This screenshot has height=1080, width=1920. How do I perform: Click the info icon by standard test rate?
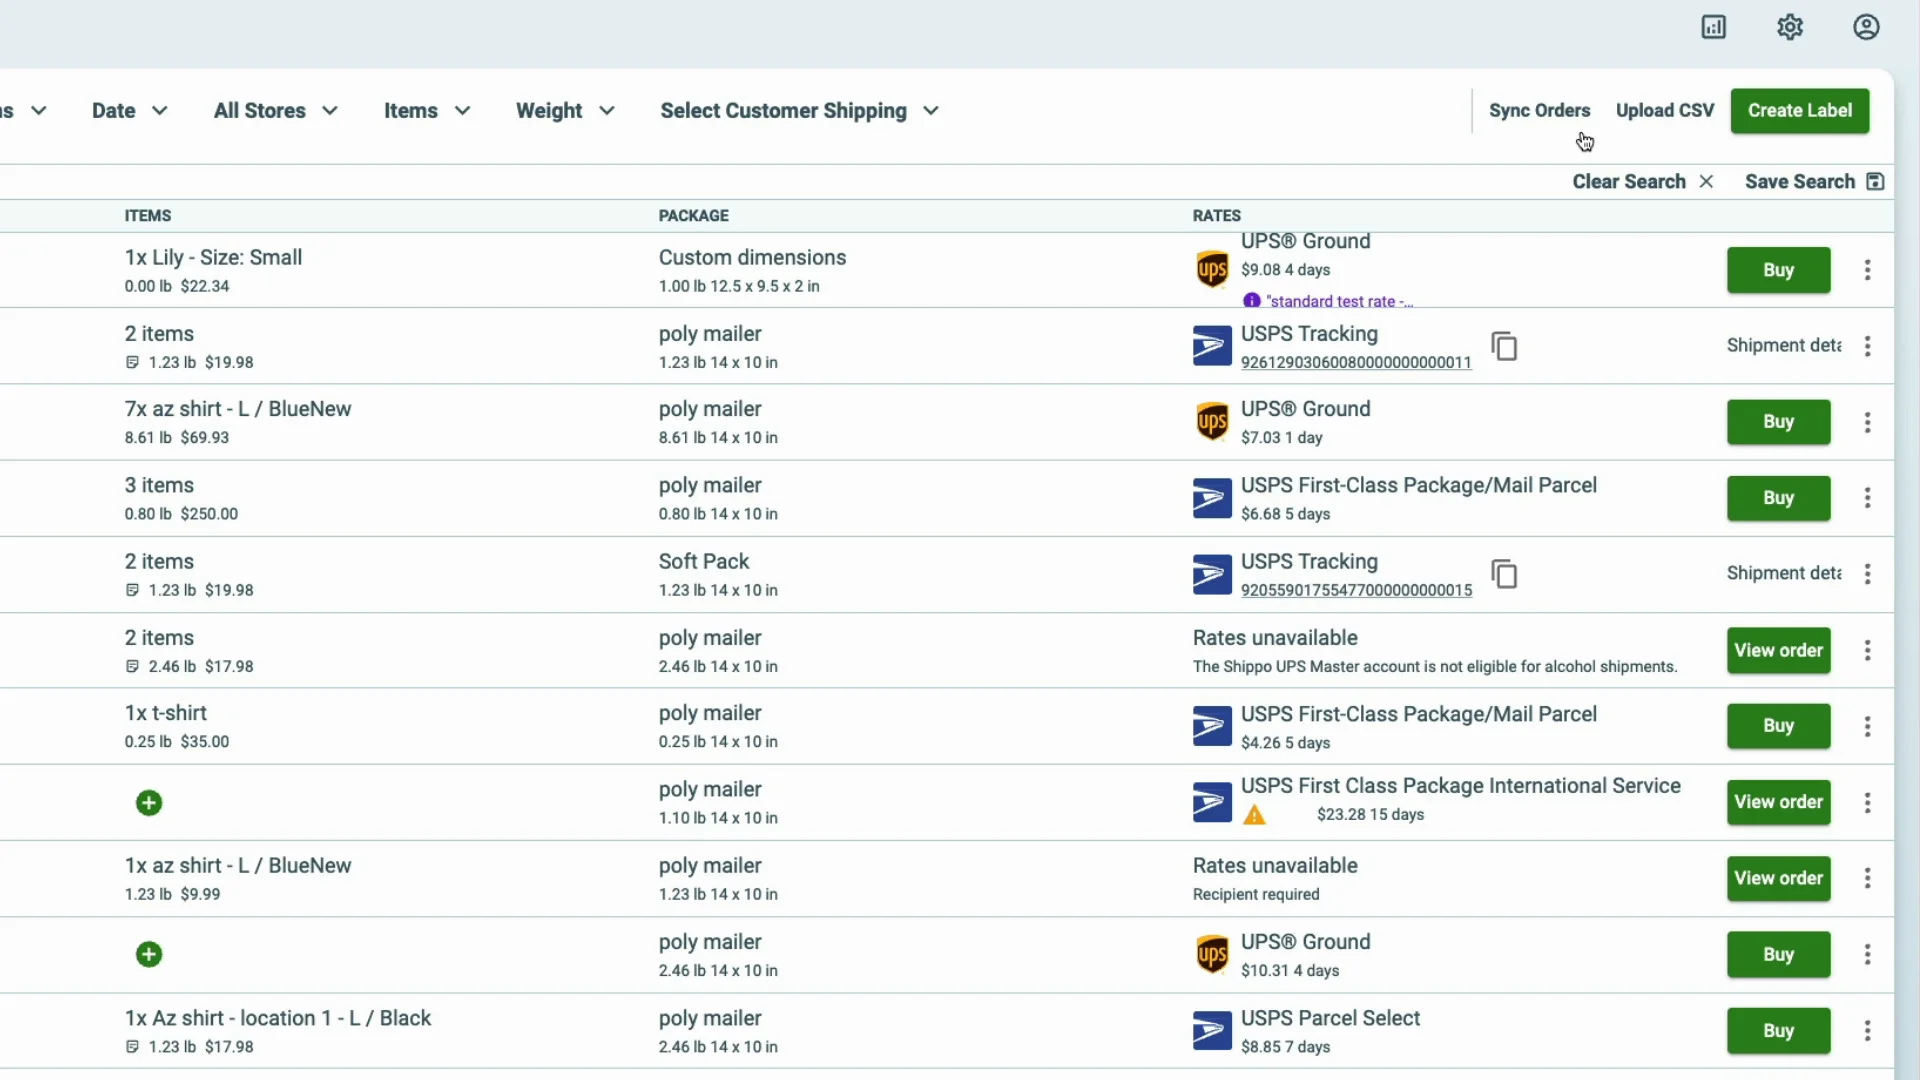coord(1251,301)
